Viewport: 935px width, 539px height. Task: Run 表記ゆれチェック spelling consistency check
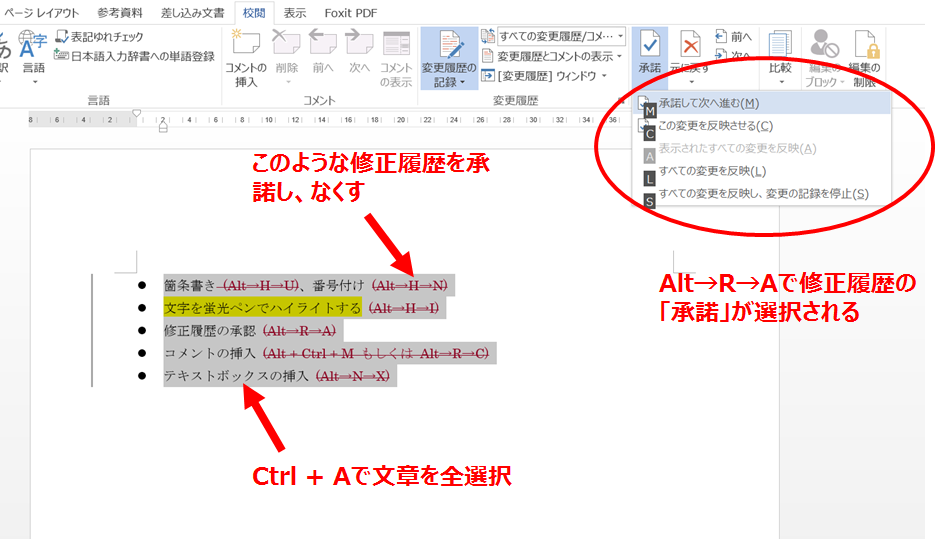(100, 37)
